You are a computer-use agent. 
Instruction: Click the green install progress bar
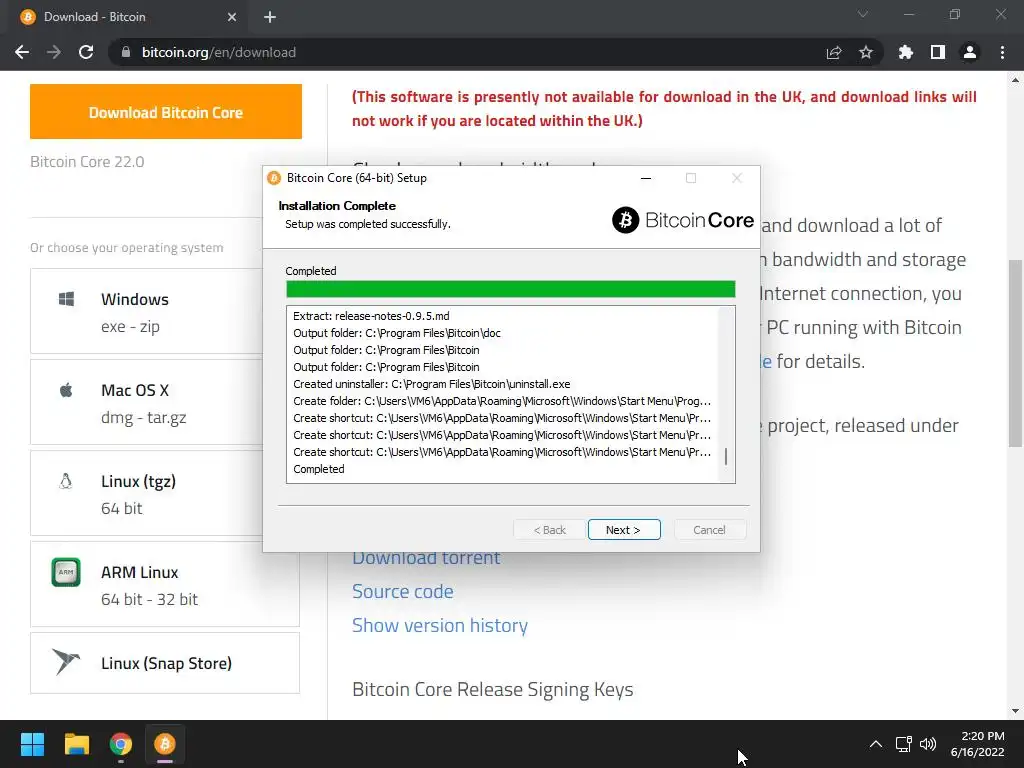pyautogui.click(x=511, y=289)
